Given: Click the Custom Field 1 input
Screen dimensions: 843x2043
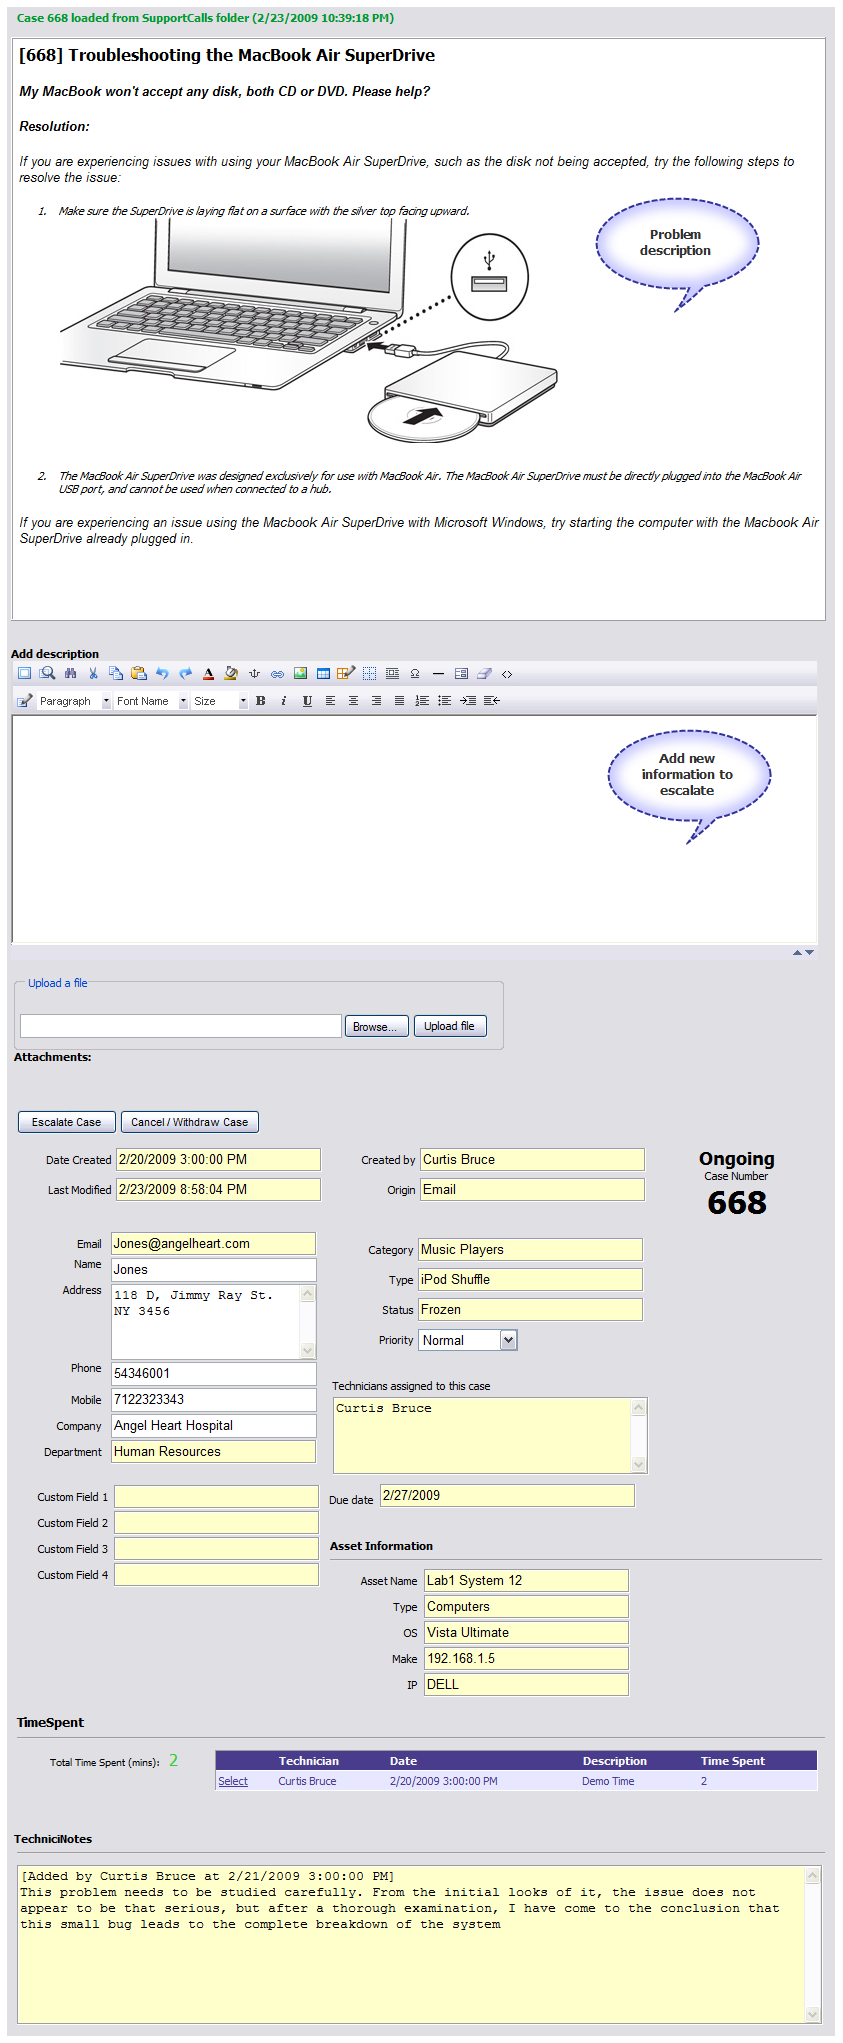Looking at the screenshot, I should [217, 1497].
